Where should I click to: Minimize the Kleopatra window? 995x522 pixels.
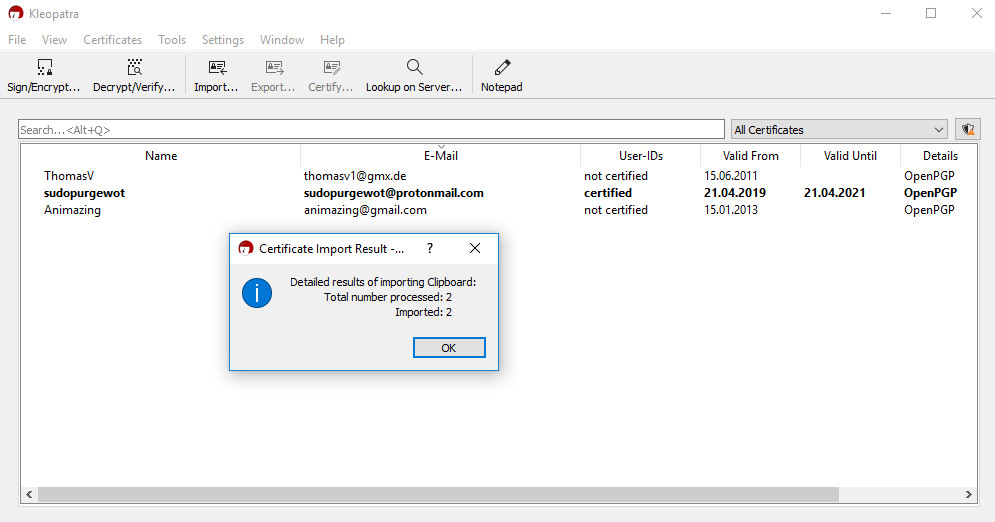click(x=886, y=13)
